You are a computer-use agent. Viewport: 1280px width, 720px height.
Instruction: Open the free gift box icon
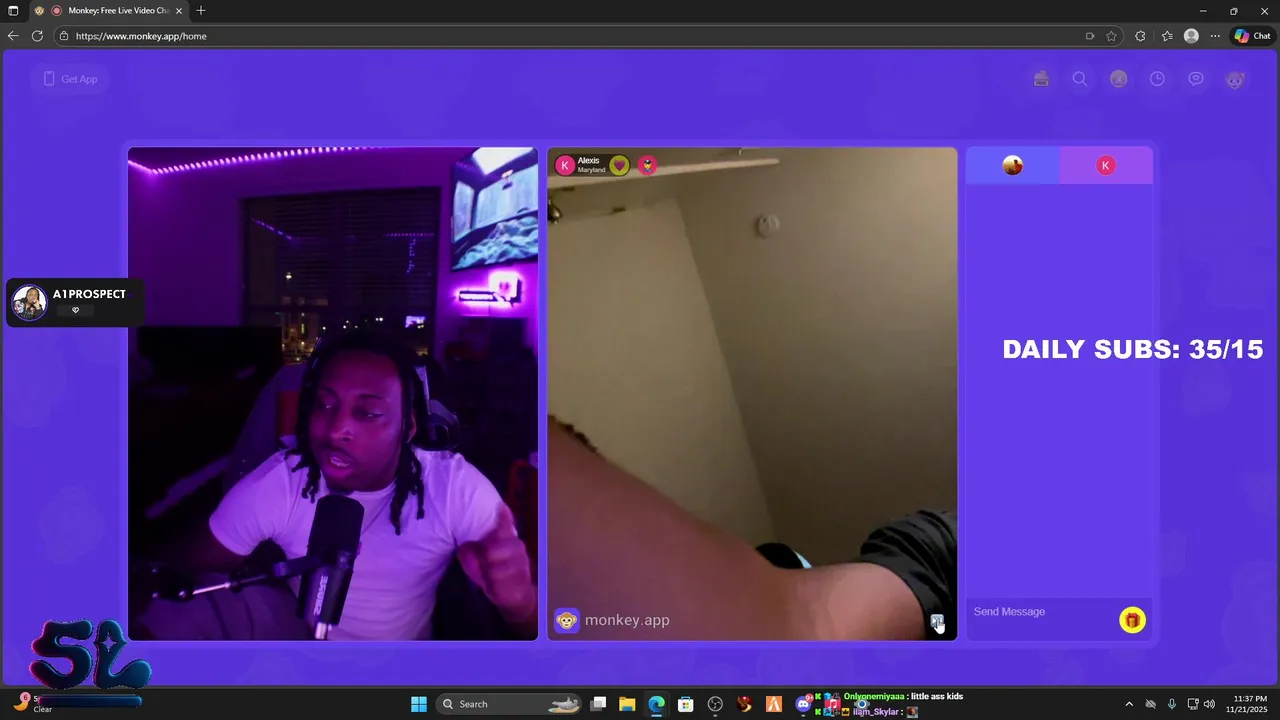coord(1041,79)
